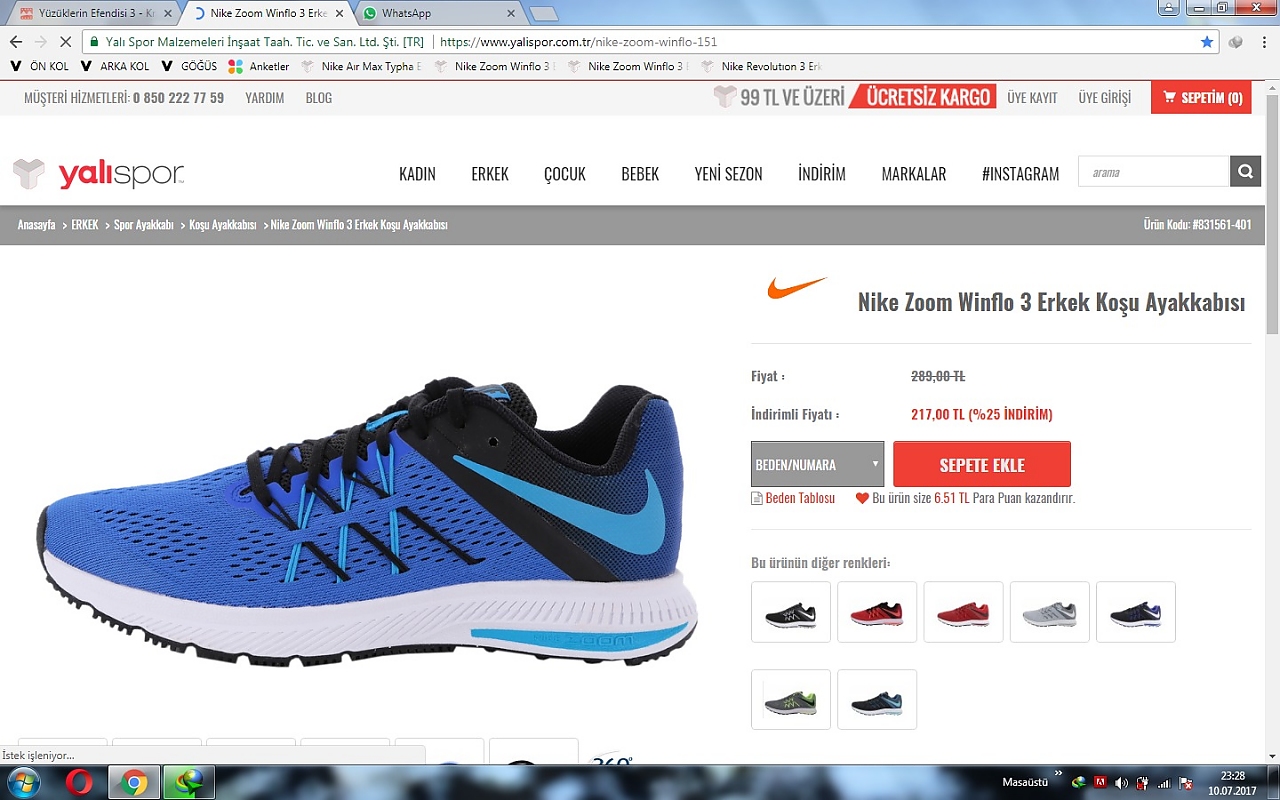Open the ERKEK menu
Image resolution: width=1280 pixels, height=800 pixels.
coord(490,174)
